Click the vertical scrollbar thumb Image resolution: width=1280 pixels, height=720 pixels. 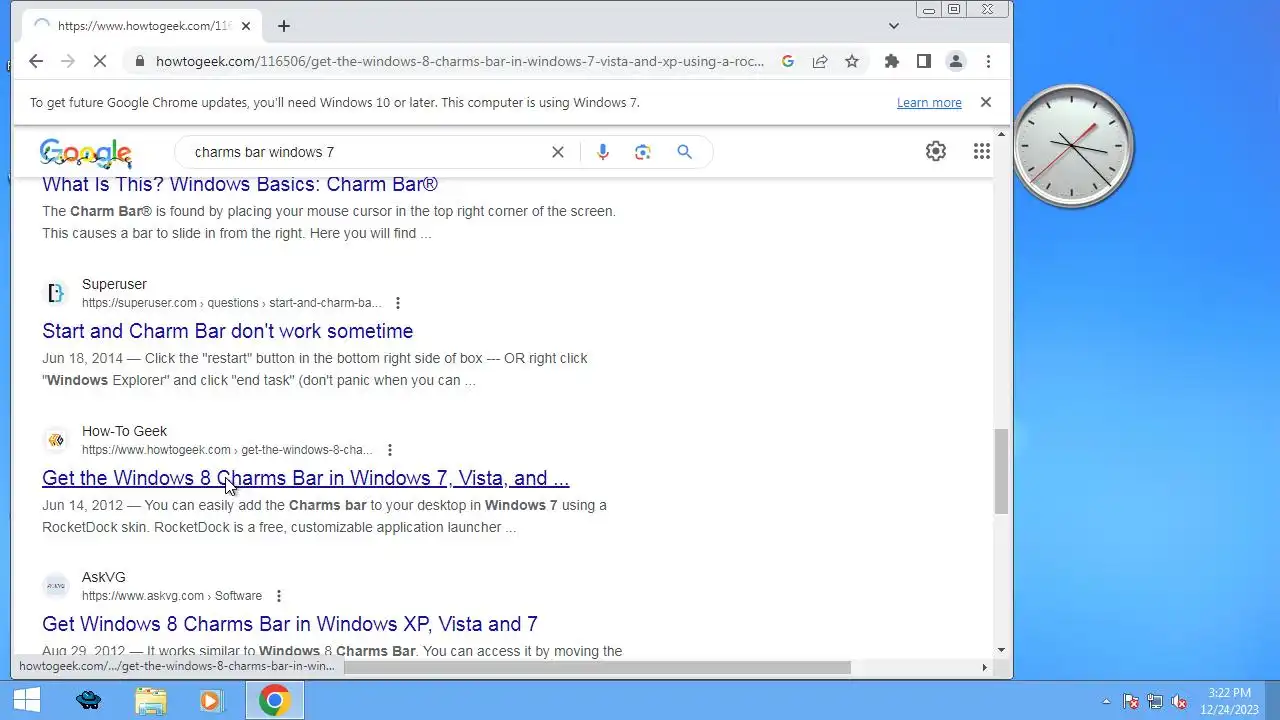coord(1001,471)
